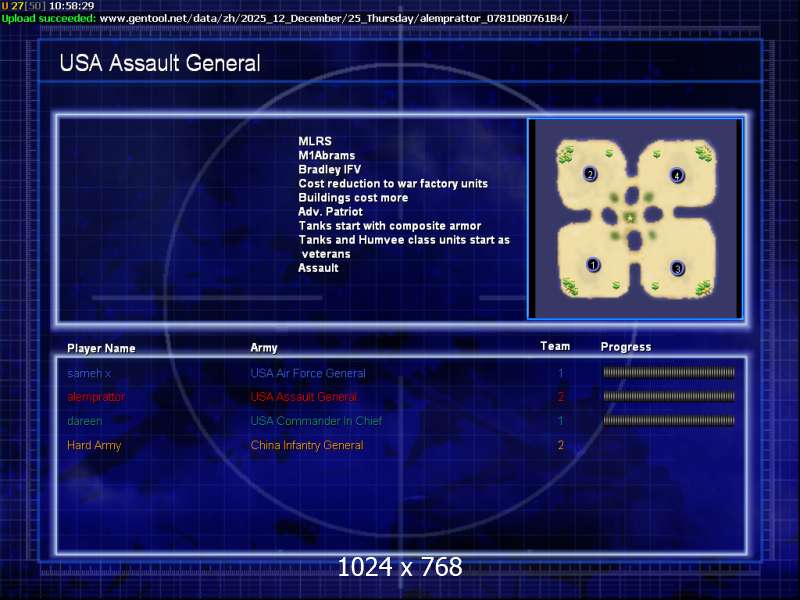The height and width of the screenshot is (600, 800).
Task: Click team number for Hard Army
Action: click(x=561, y=445)
